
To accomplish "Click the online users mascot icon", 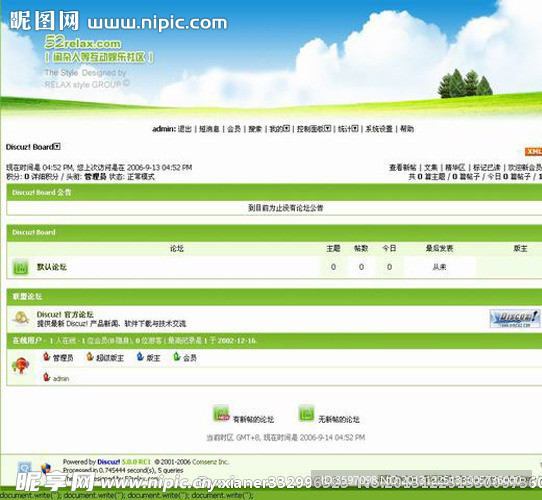I will tap(20, 365).
